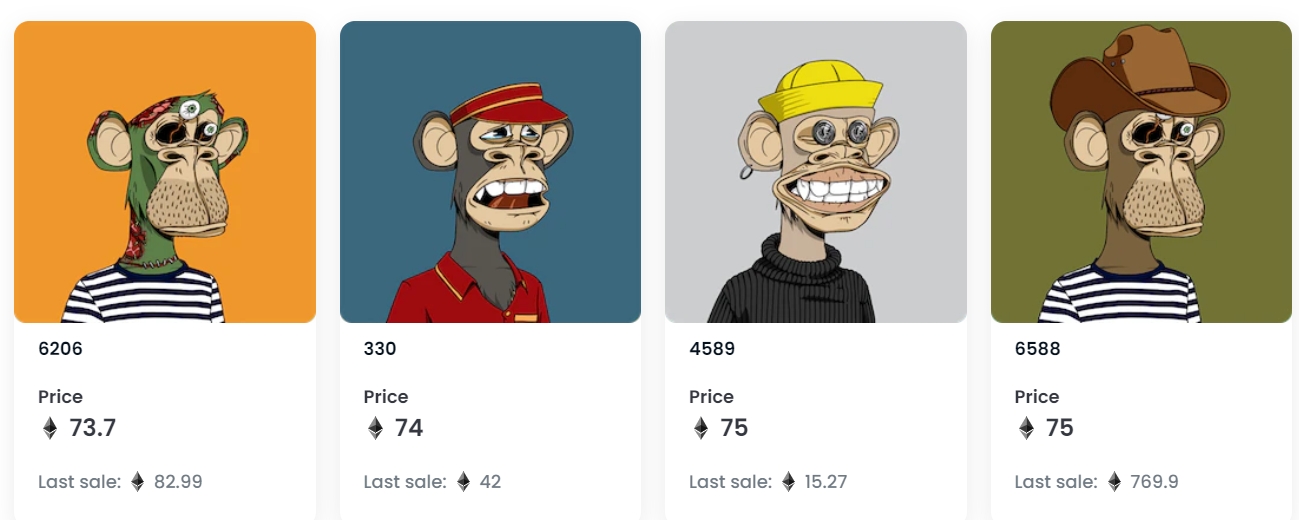Click the Ethereum icon next to 75 for 6588
The height and width of the screenshot is (520, 1299).
1026,429
